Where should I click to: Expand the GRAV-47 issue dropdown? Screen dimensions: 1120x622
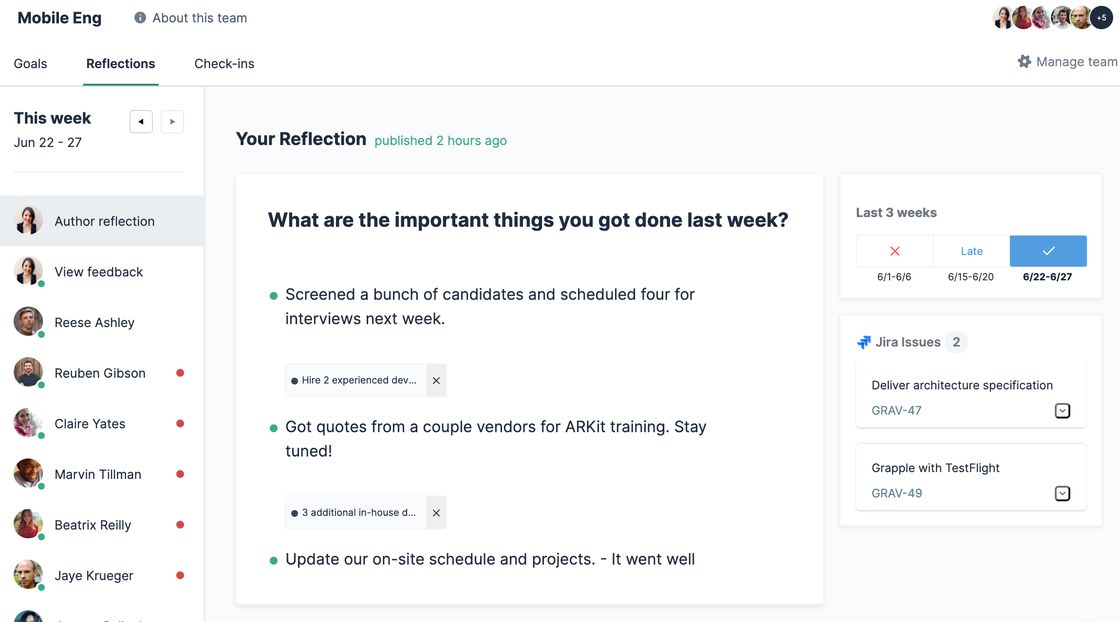1062,411
